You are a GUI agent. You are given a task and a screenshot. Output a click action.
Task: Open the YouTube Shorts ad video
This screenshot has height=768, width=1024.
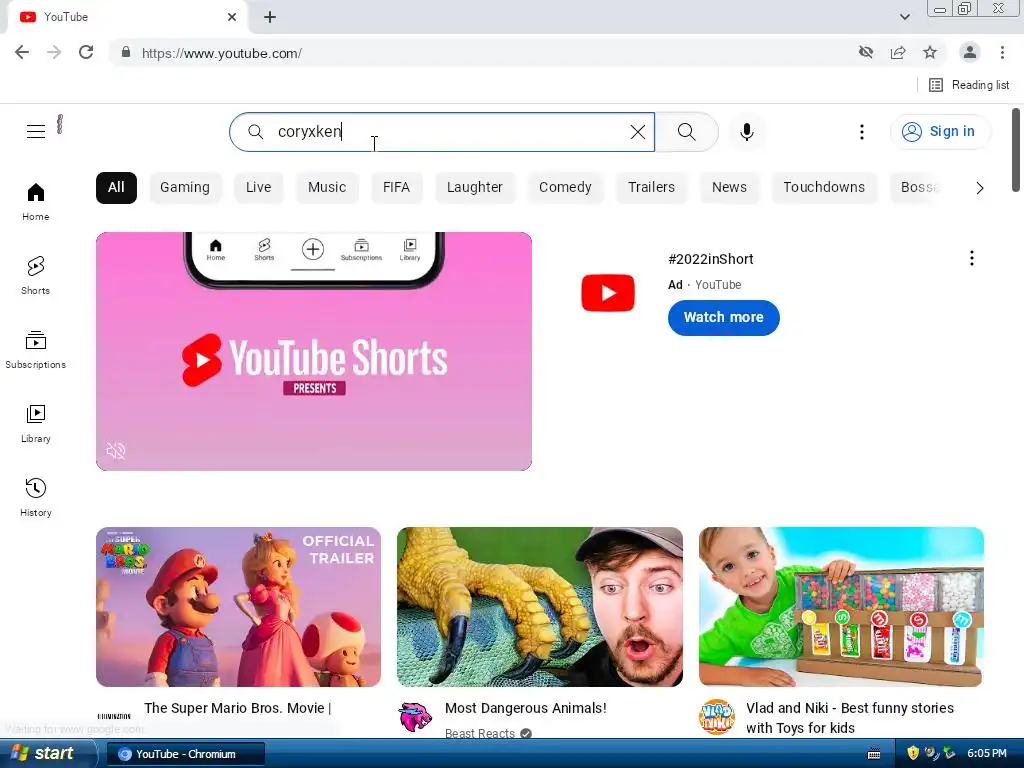click(x=314, y=351)
